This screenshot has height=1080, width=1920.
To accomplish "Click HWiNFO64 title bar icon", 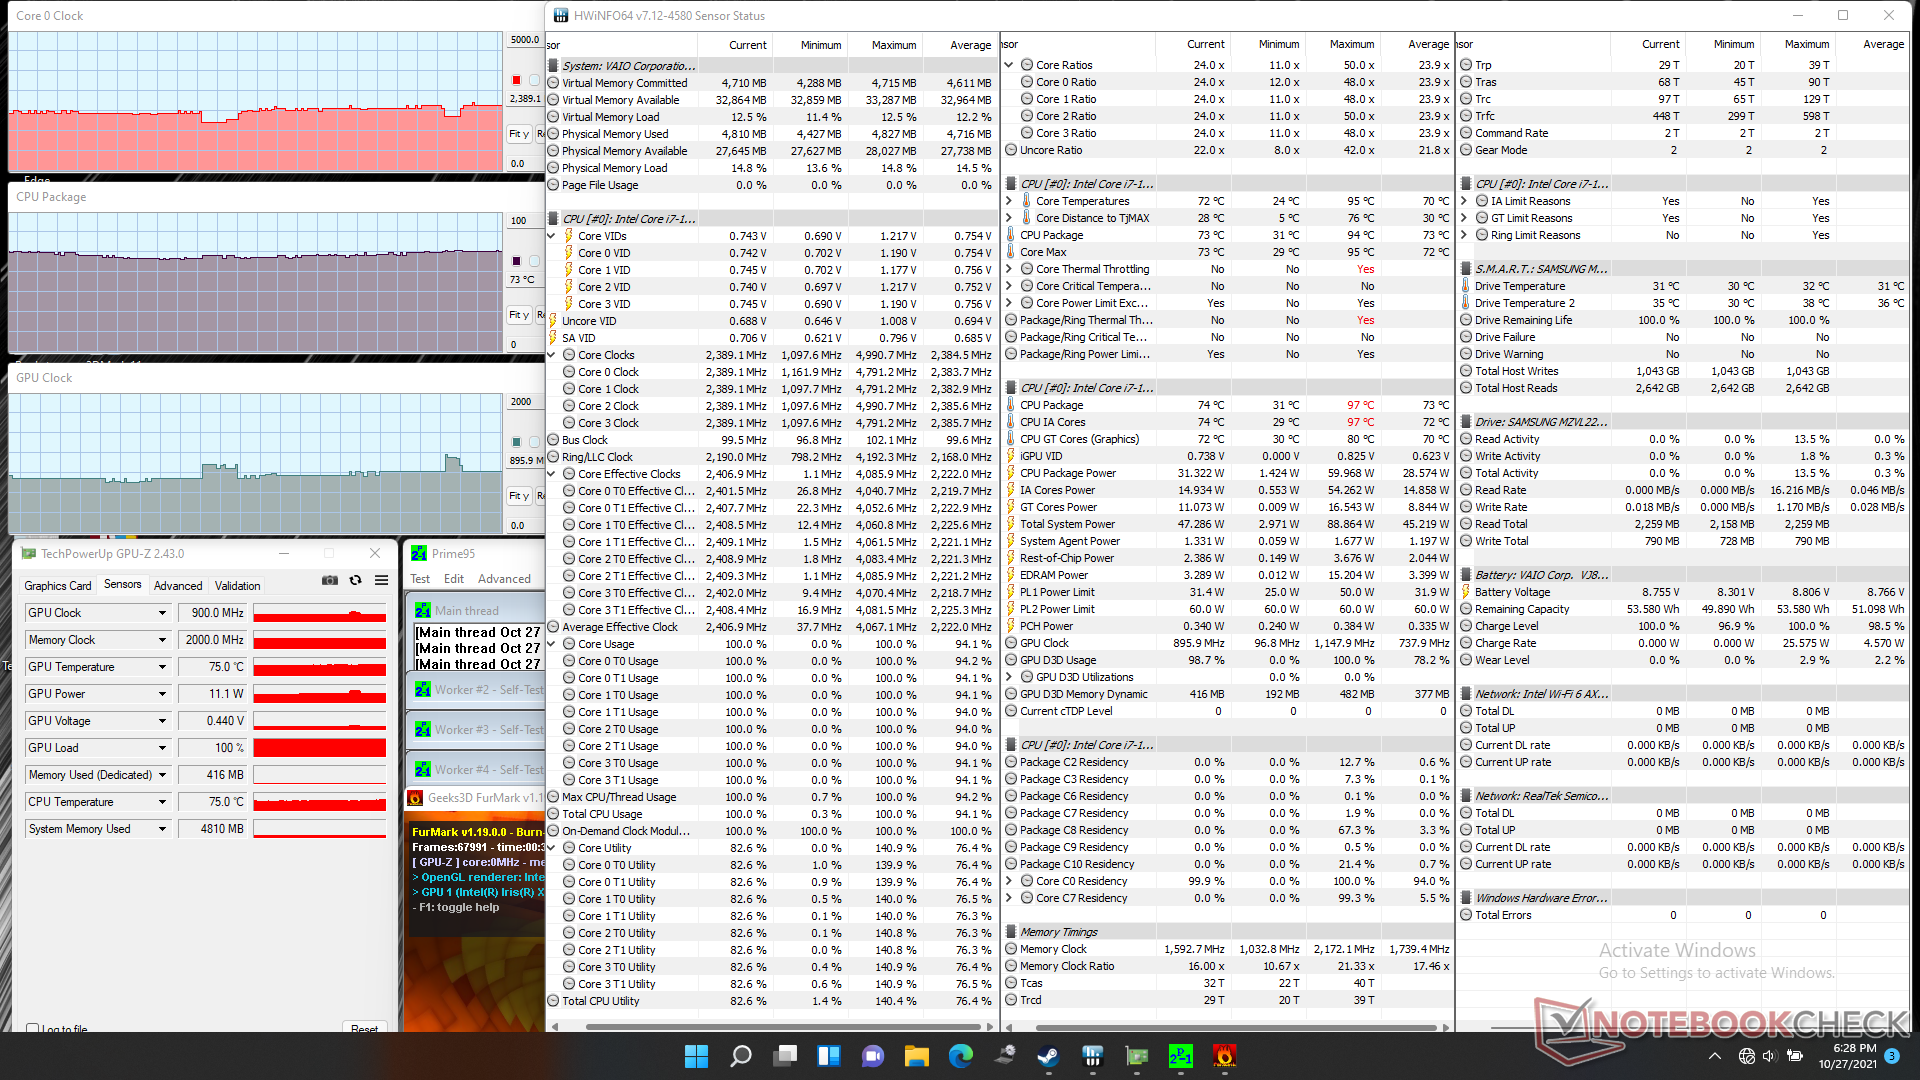I will pyautogui.click(x=560, y=15).
